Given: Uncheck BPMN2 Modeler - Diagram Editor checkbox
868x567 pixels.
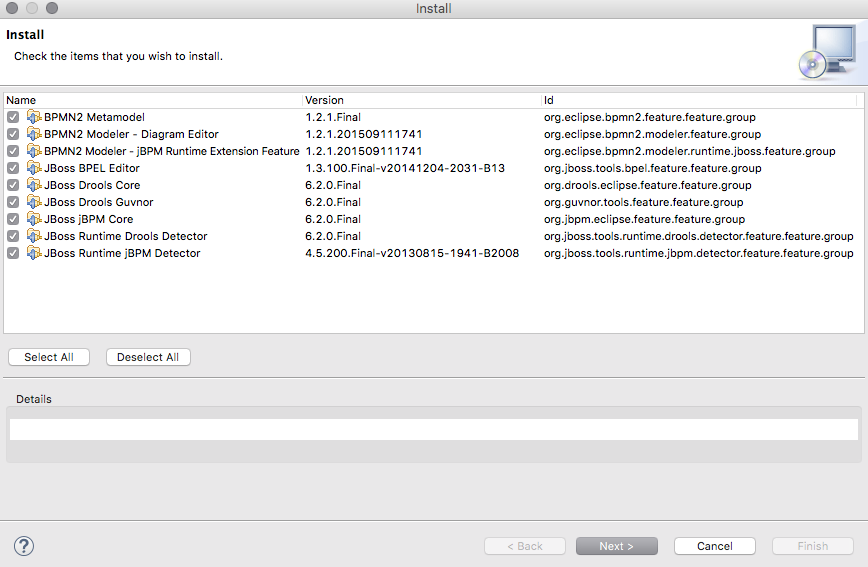Looking at the screenshot, I should 13,135.
